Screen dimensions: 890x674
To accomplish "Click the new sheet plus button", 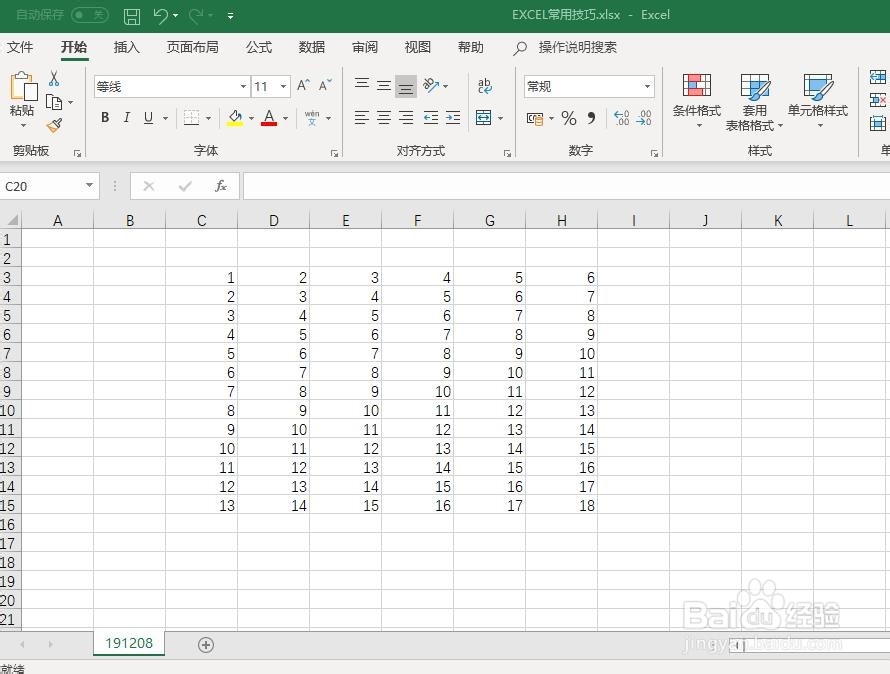I will (205, 645).
